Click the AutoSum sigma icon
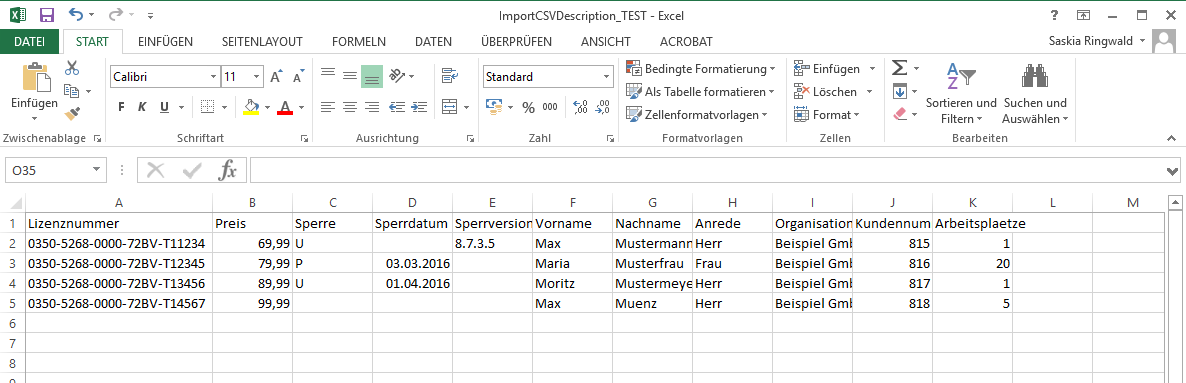This screenshot has height=383, width=1186. (x=899, y=68)
